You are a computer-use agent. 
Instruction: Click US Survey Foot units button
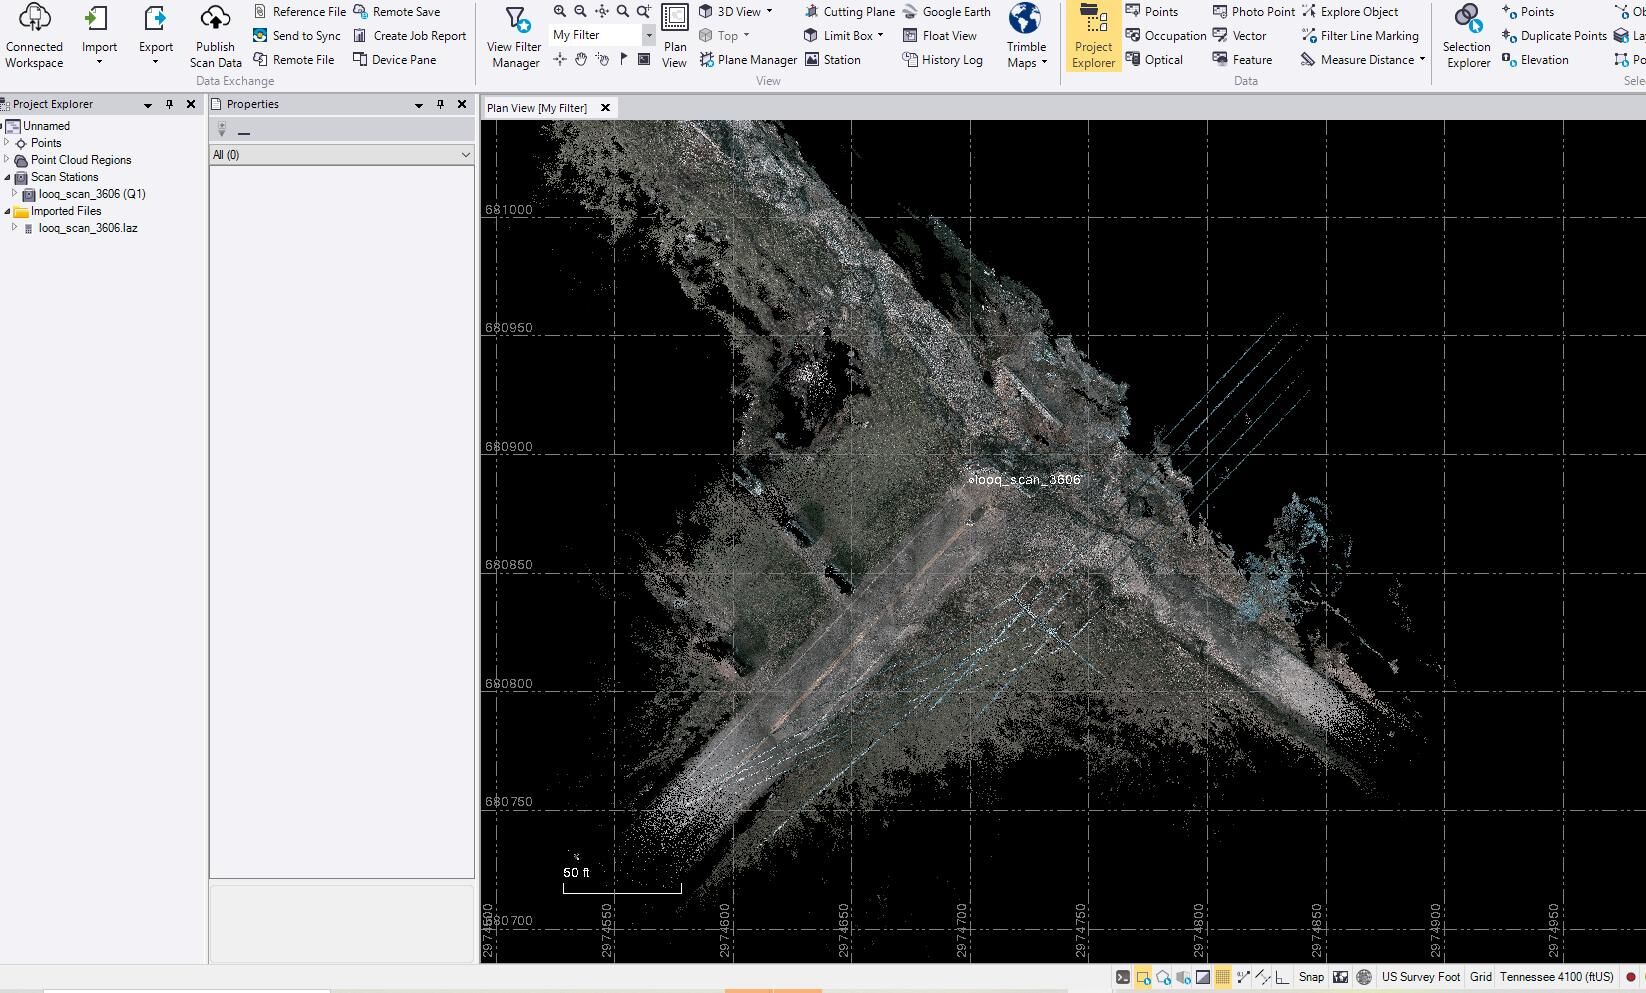click(1420, 977)
